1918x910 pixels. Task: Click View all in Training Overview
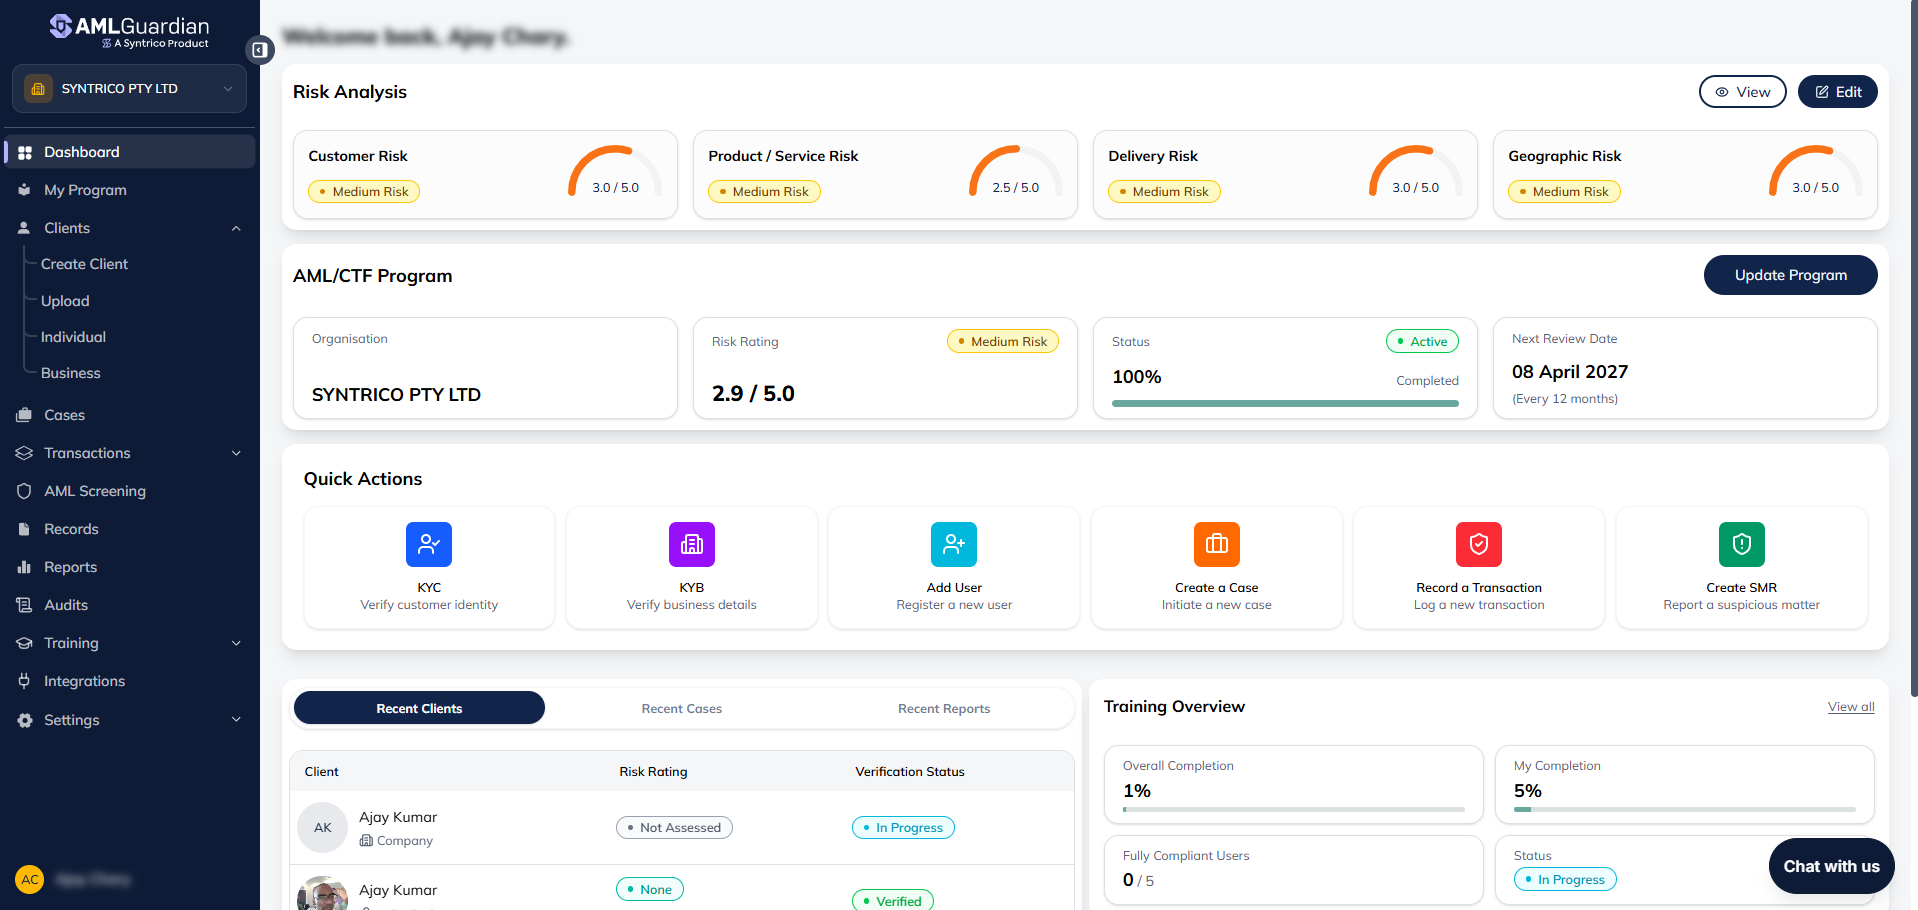(x=1851, y=707)
